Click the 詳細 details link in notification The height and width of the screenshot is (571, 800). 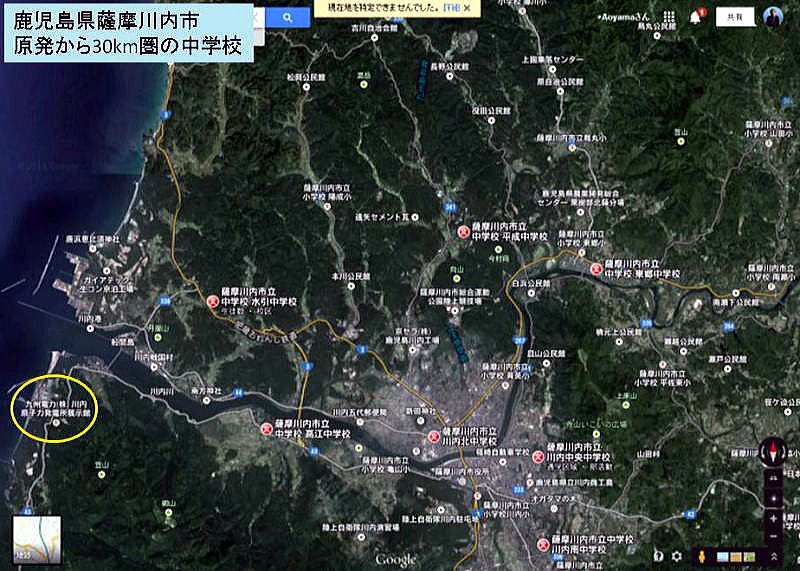[x=451, y=8]
